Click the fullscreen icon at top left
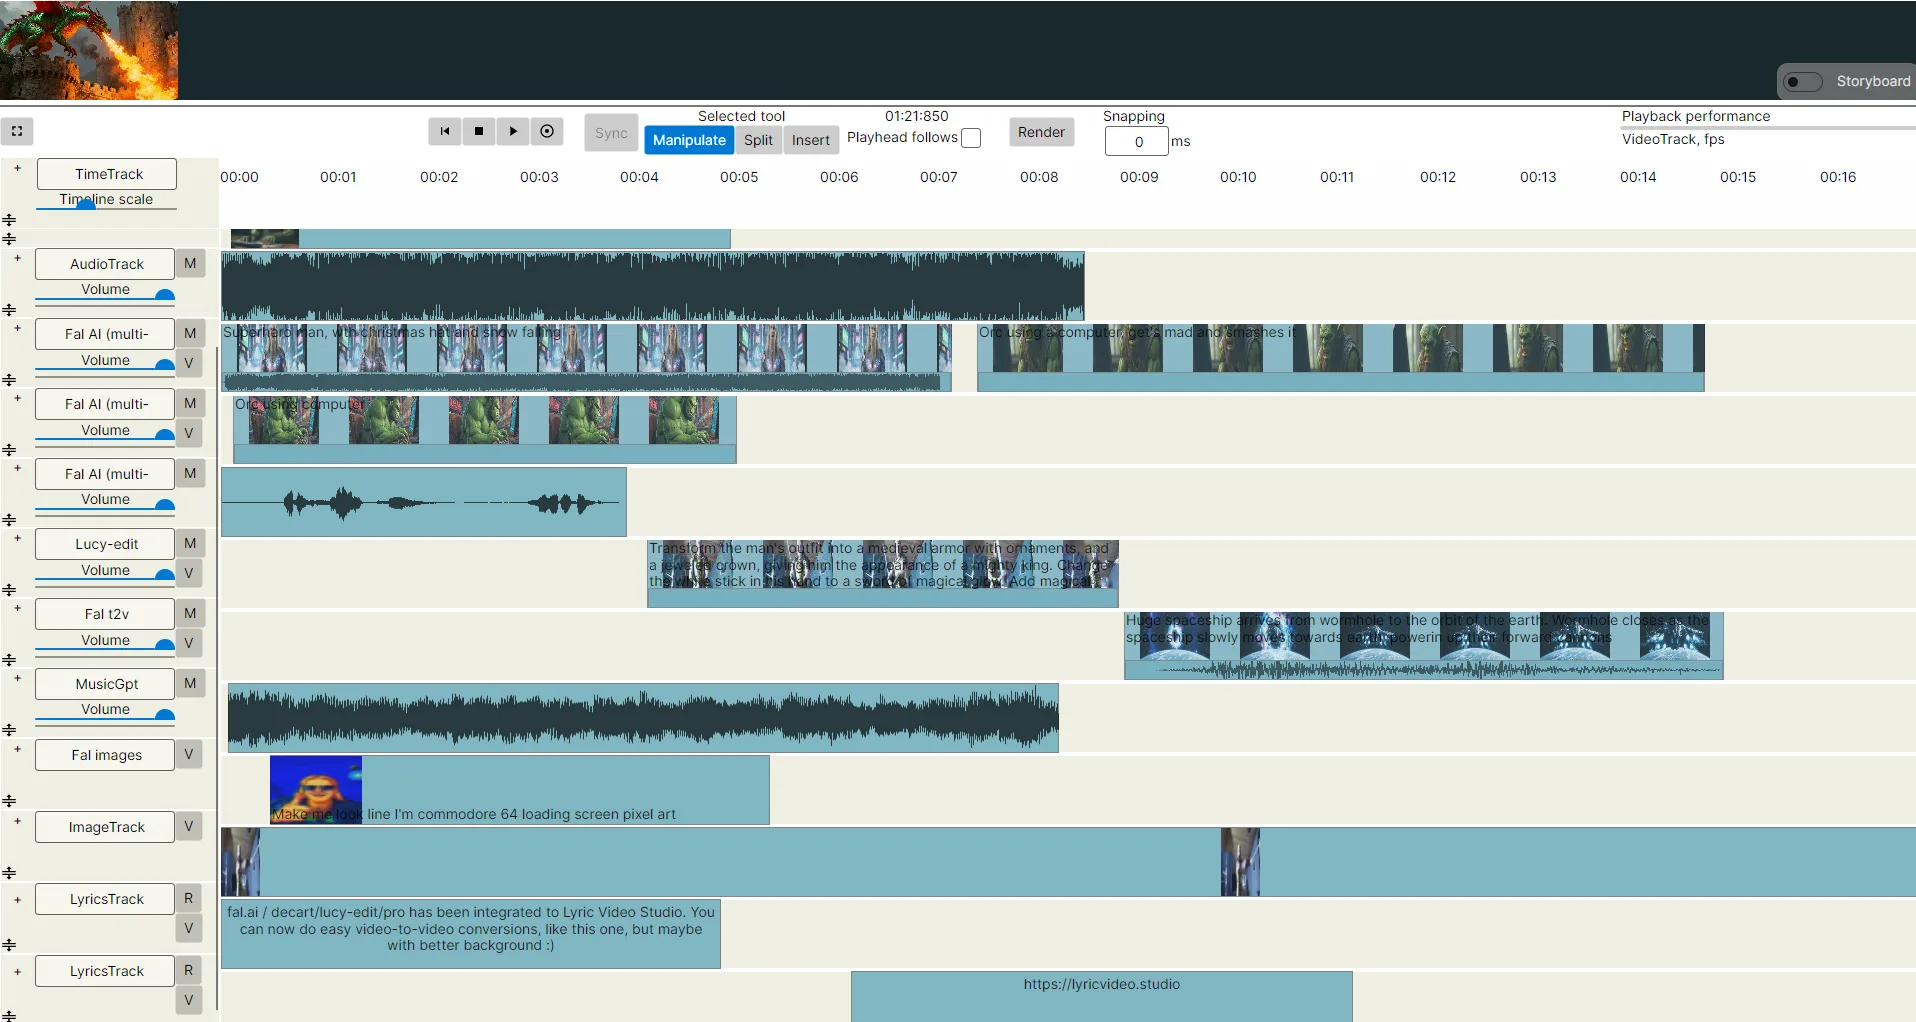 pos(17,131)
